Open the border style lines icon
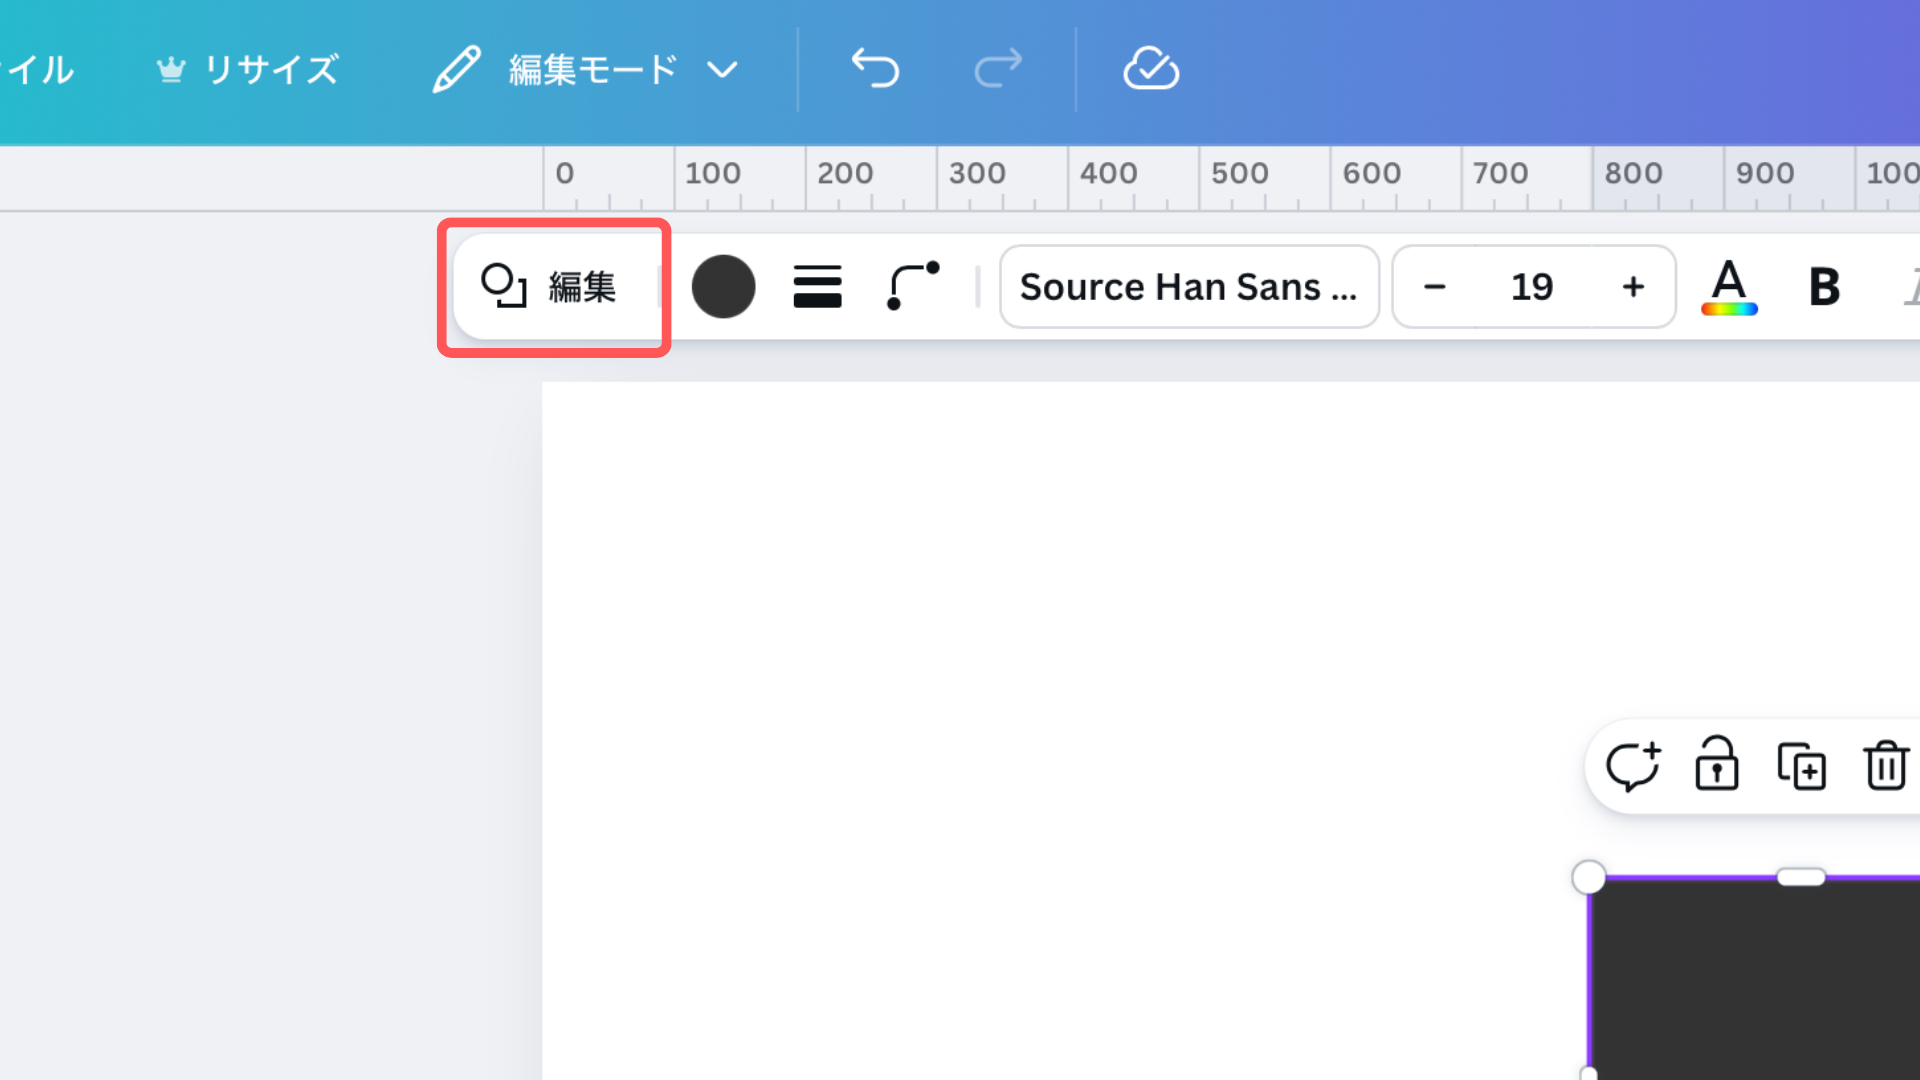This screenshot has width=1920, height=1080. [817, 287]
